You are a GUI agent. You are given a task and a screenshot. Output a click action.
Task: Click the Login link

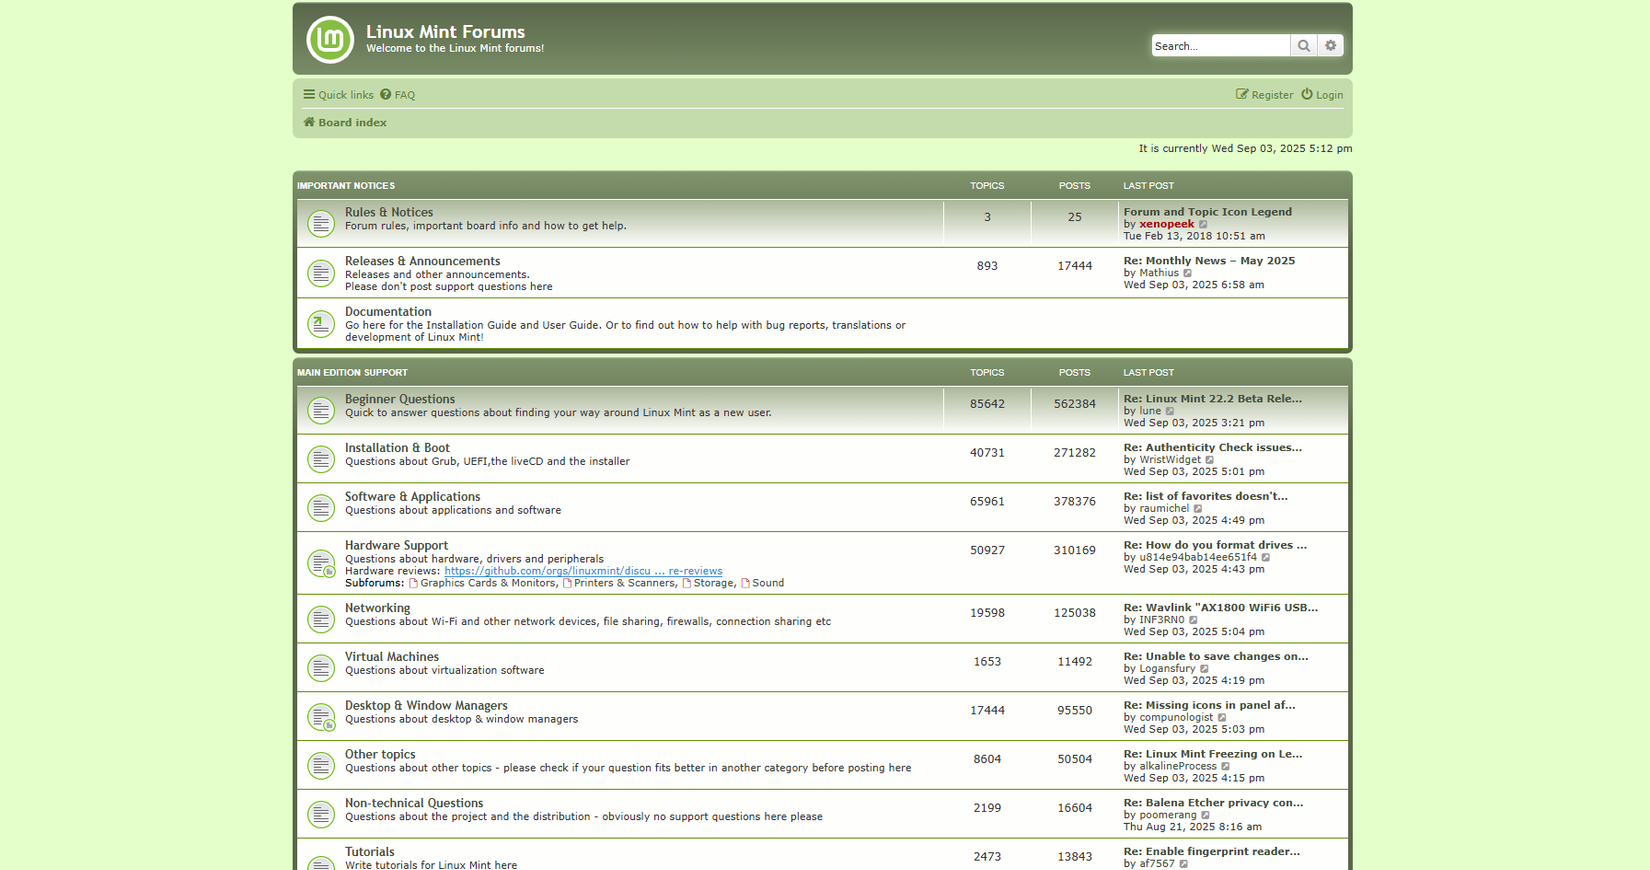1322,95
